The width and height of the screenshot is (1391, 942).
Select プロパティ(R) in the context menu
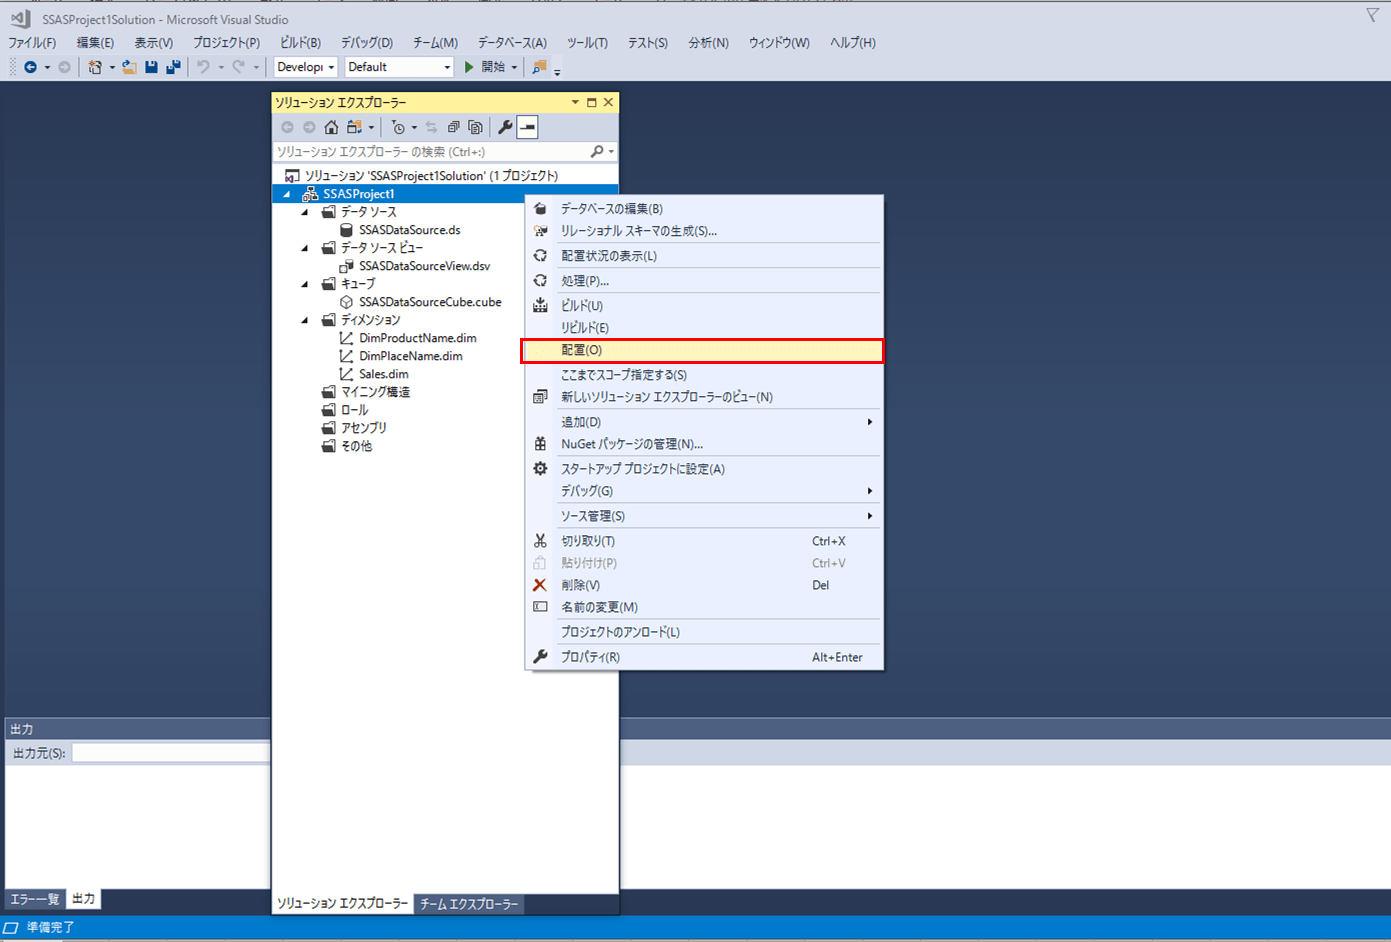[x=704, y=657]
